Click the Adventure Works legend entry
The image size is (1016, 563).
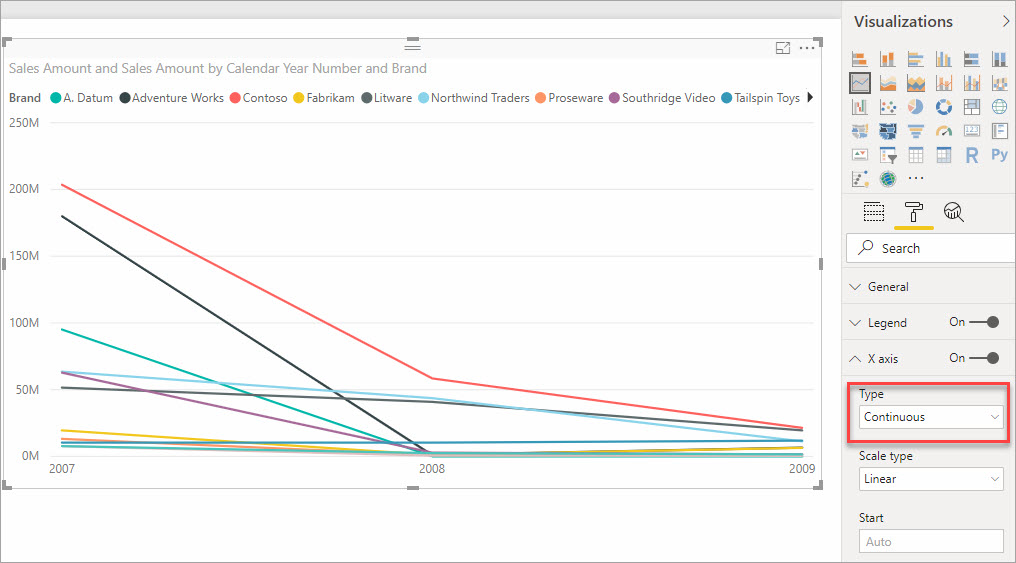[172, 98]
